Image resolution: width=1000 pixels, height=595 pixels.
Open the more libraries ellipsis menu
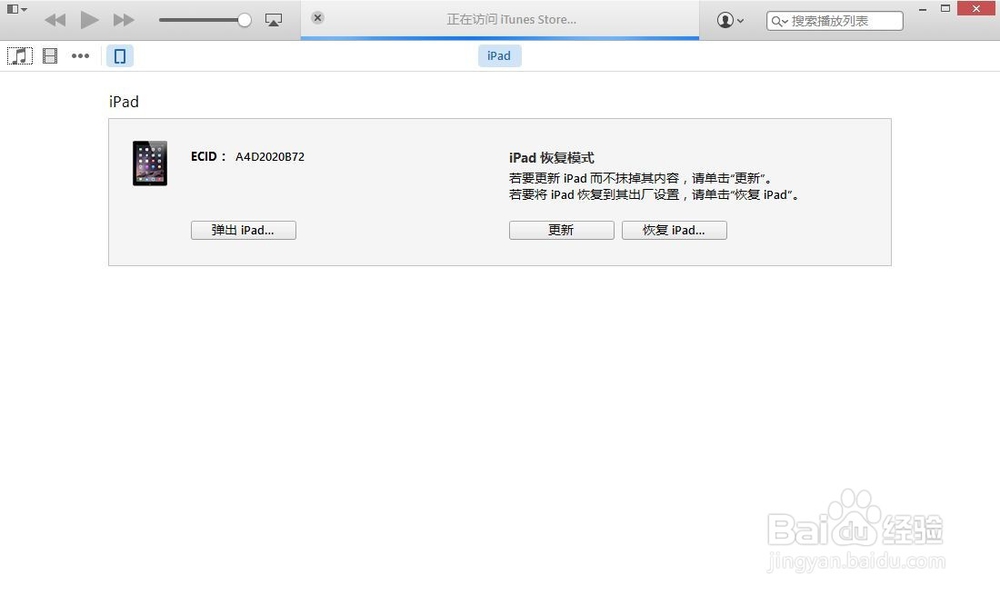tap(80, 56)
